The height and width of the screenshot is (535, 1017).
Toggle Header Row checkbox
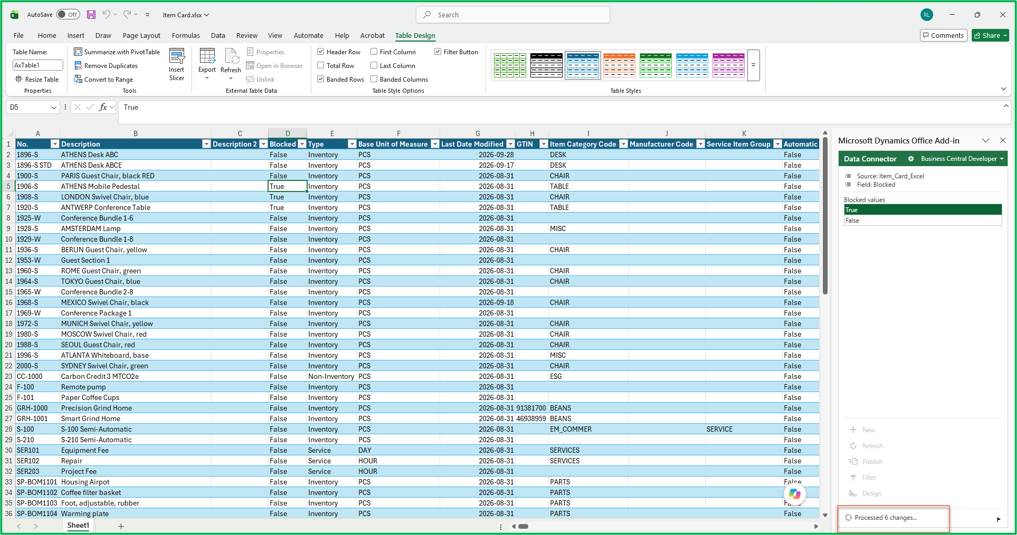[320, 52]
